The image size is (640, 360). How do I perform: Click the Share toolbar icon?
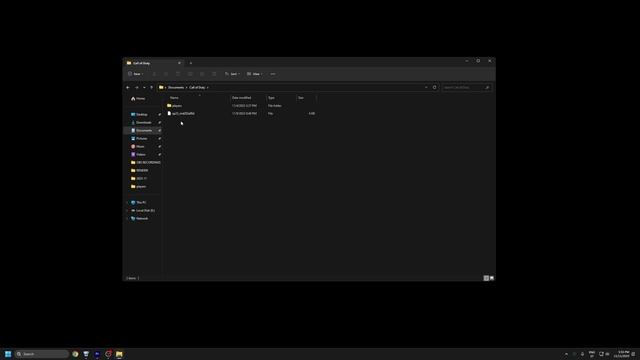pos(202,74)
